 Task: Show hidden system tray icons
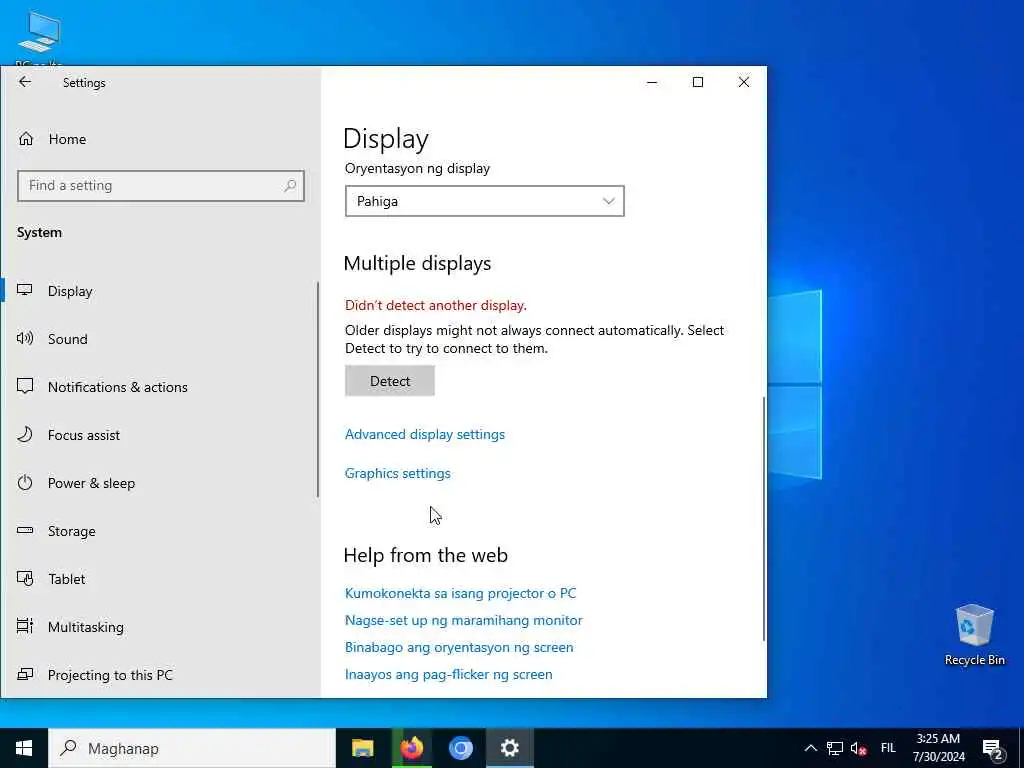pyautogui.click(x=810, y=748)
